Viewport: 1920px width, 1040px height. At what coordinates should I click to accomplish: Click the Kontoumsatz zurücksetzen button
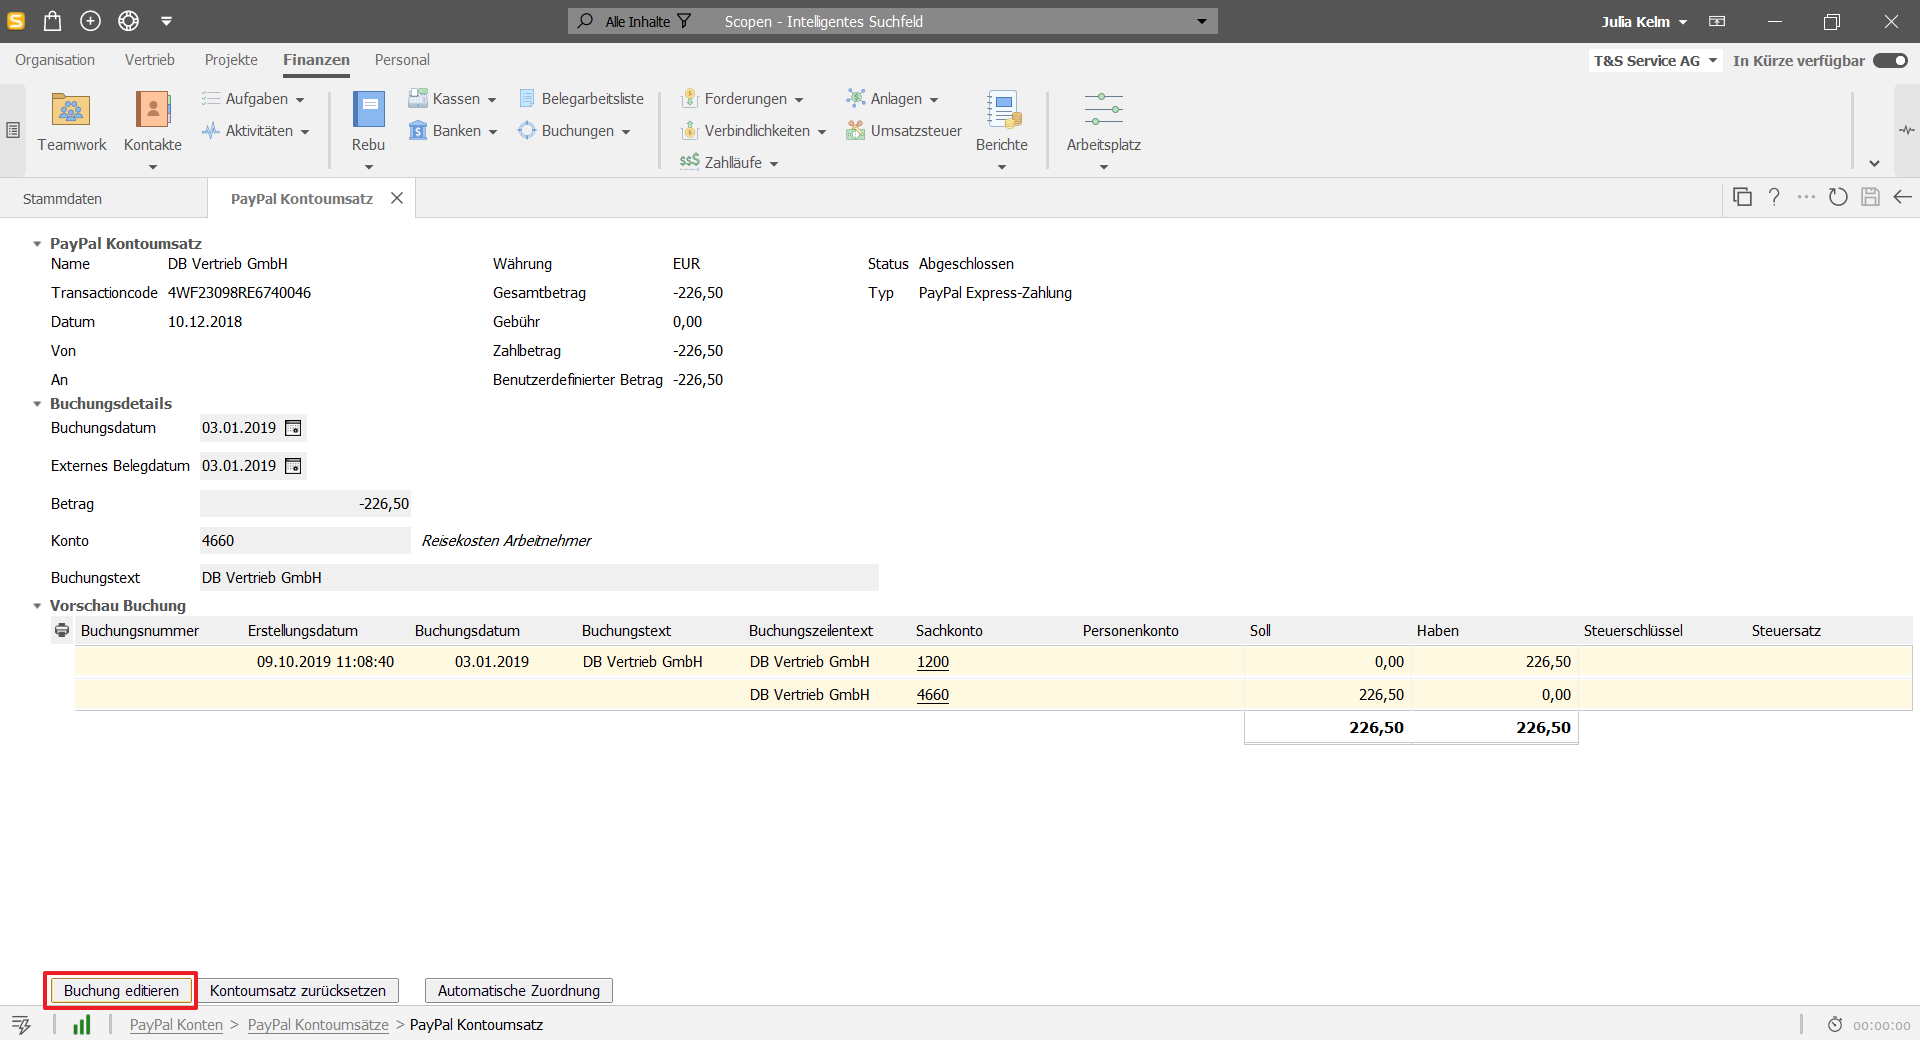[x=298, y=990]
